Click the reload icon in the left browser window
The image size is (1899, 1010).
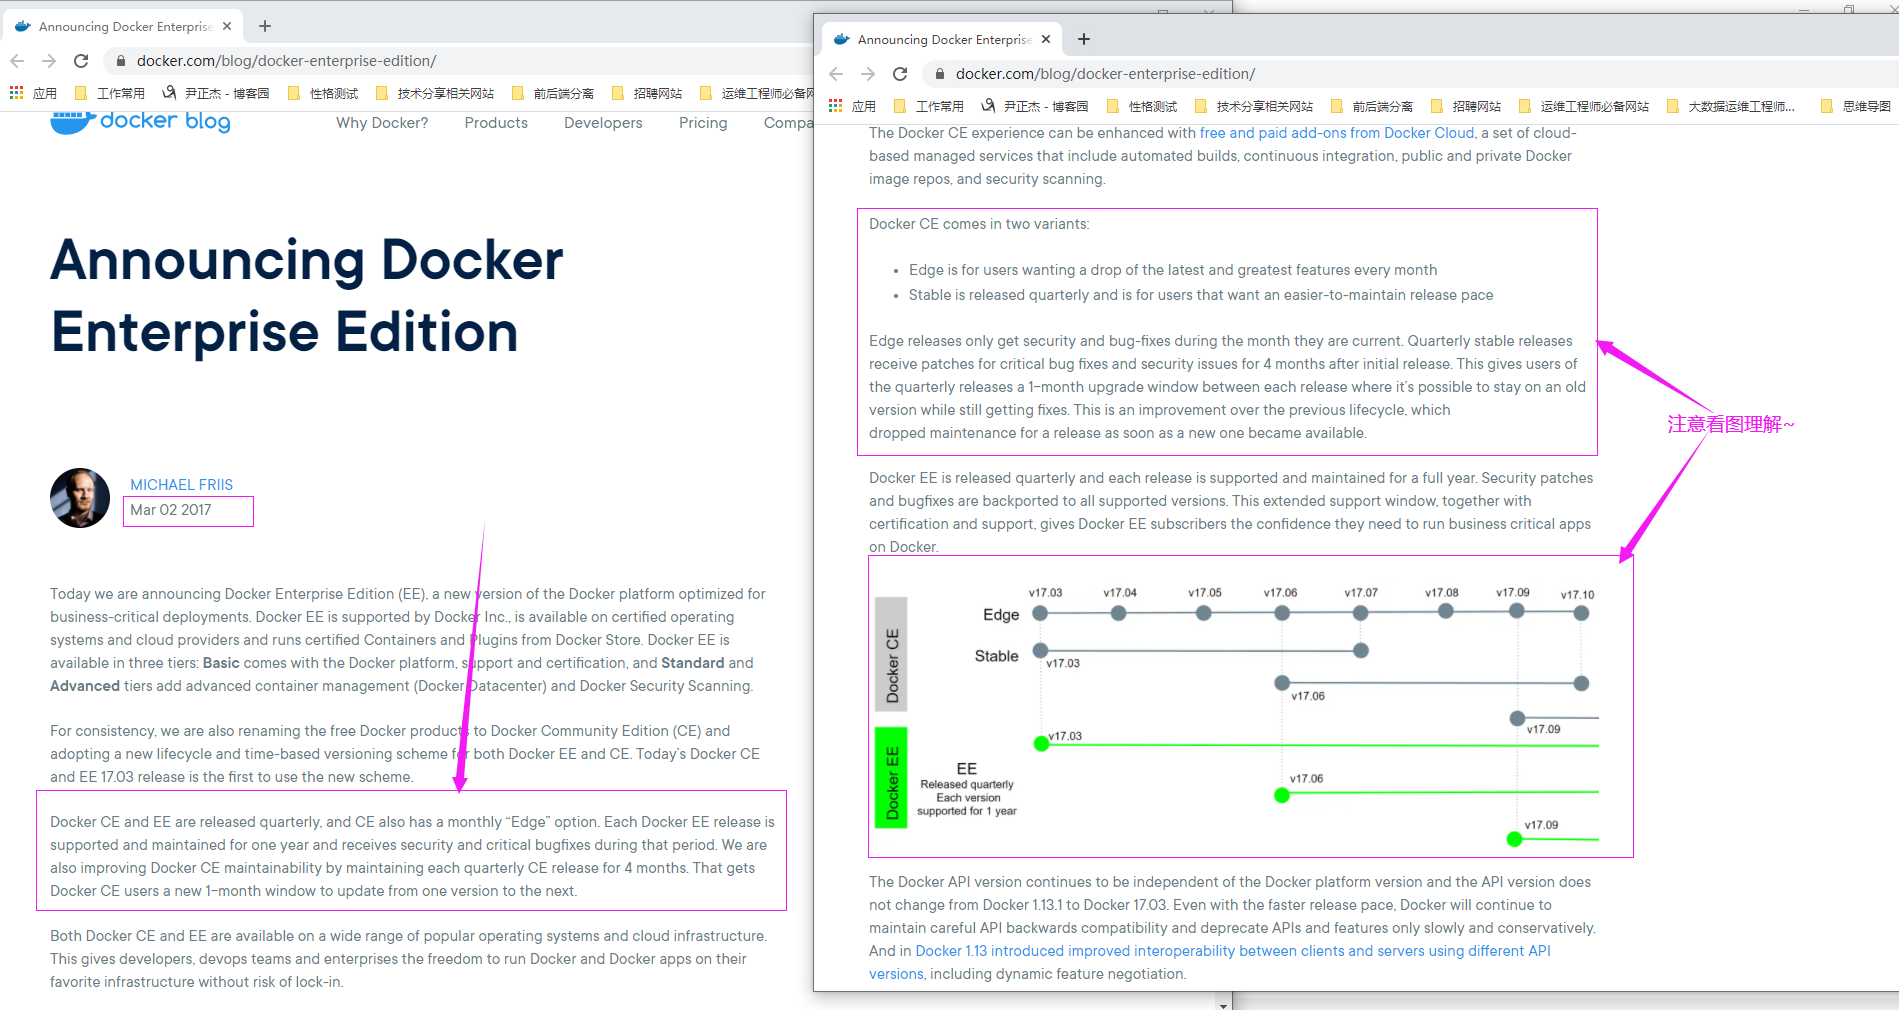point(81,61)
